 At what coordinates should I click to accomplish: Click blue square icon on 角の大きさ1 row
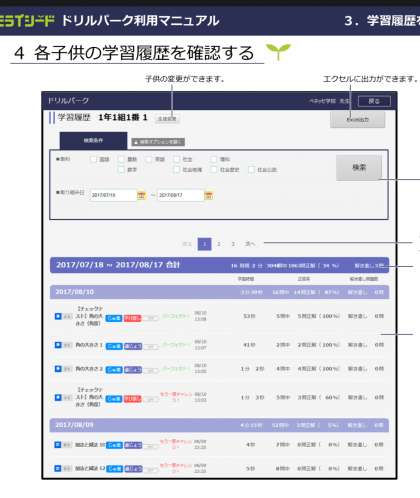coord(58,345)
